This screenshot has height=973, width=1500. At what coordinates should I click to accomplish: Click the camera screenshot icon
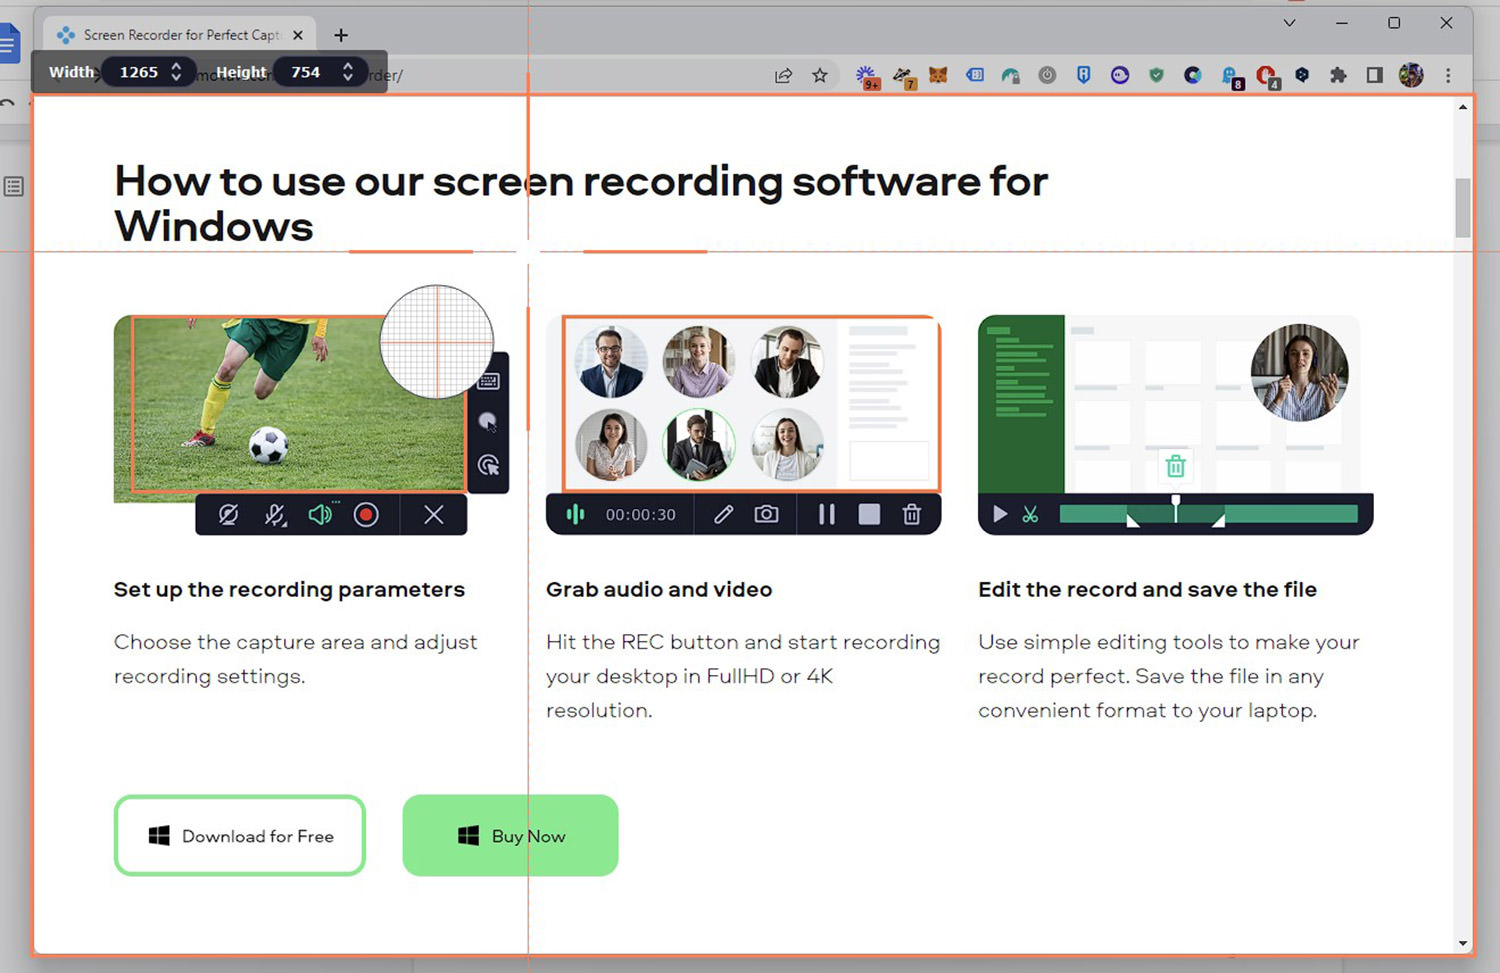point(766,514)
